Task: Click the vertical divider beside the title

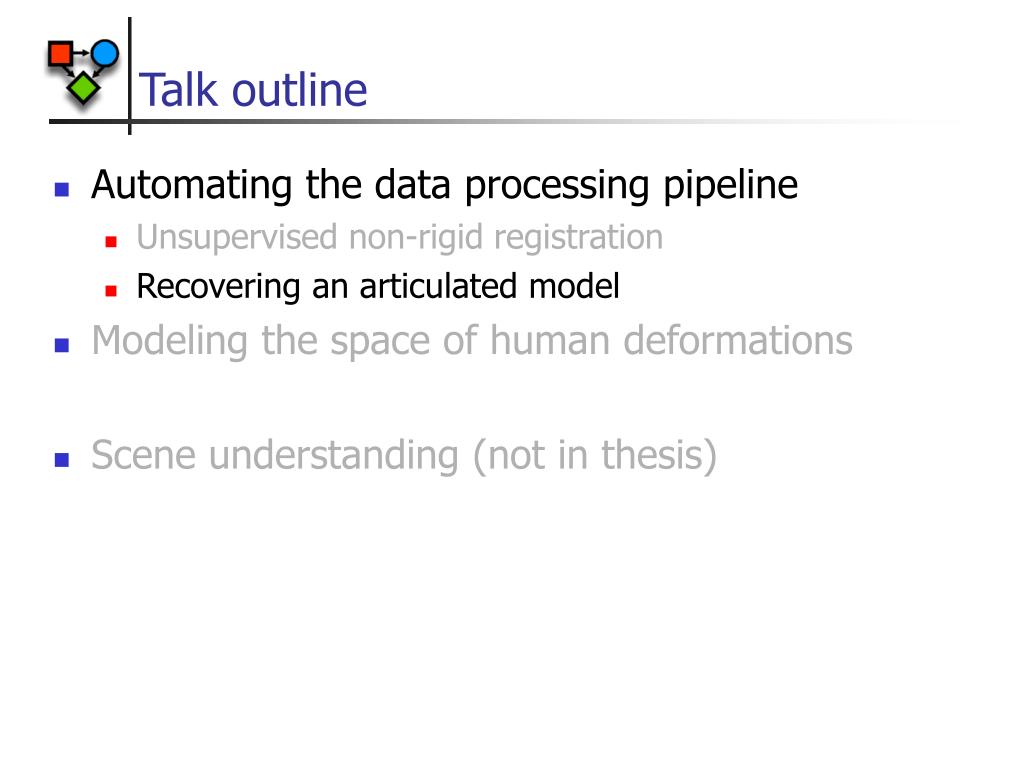Action: pos(130,76)
